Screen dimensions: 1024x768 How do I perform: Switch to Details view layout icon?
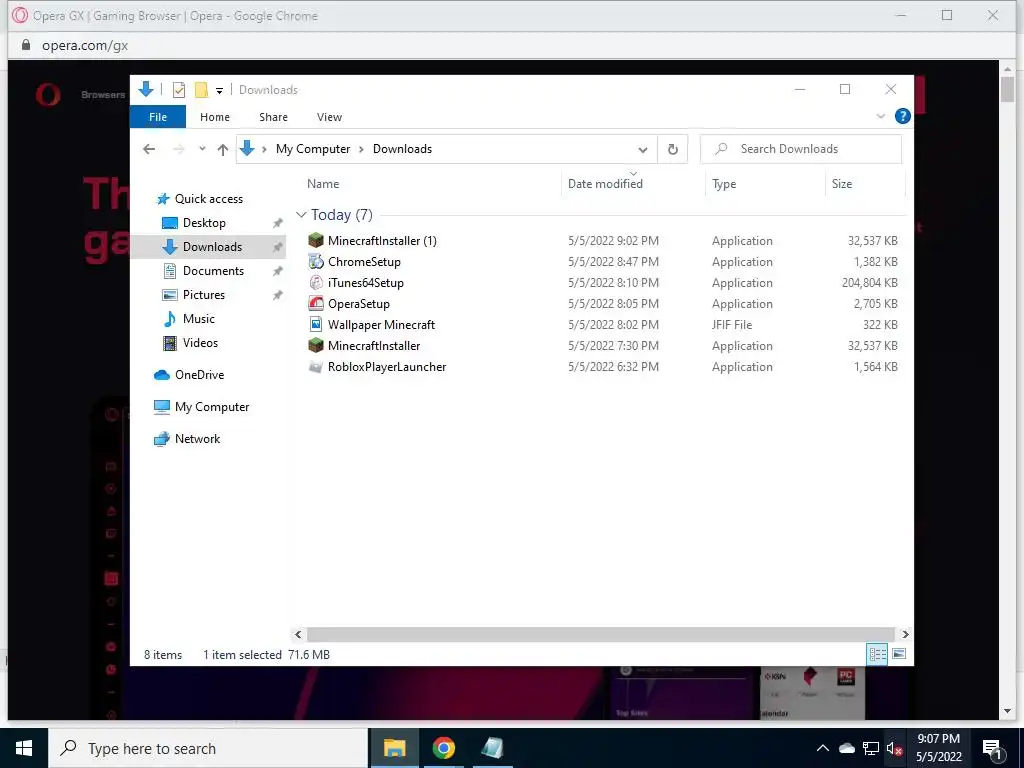(877, 654)
